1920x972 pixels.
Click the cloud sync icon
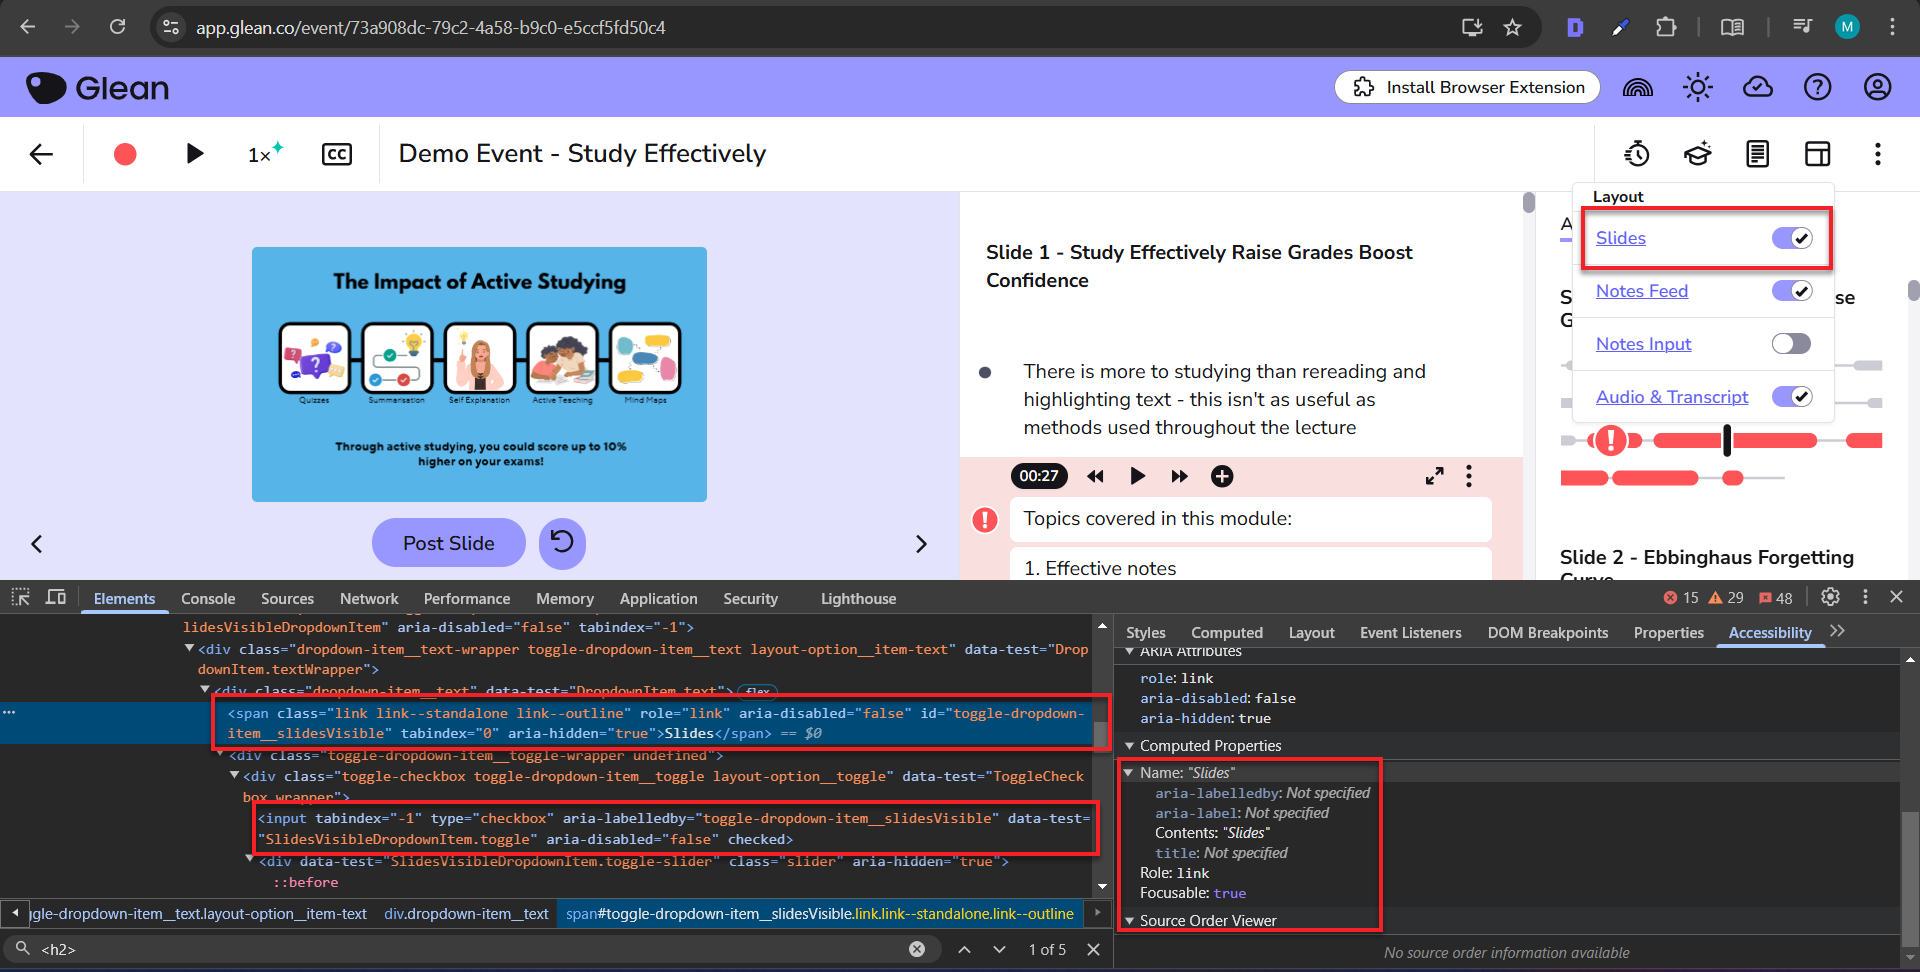click(1757, 88)
